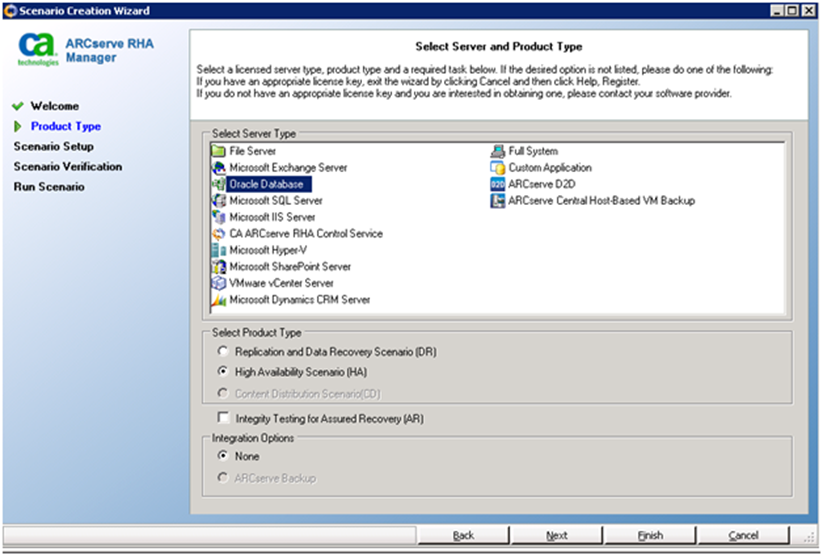Select the None integration option

point(223,455)
